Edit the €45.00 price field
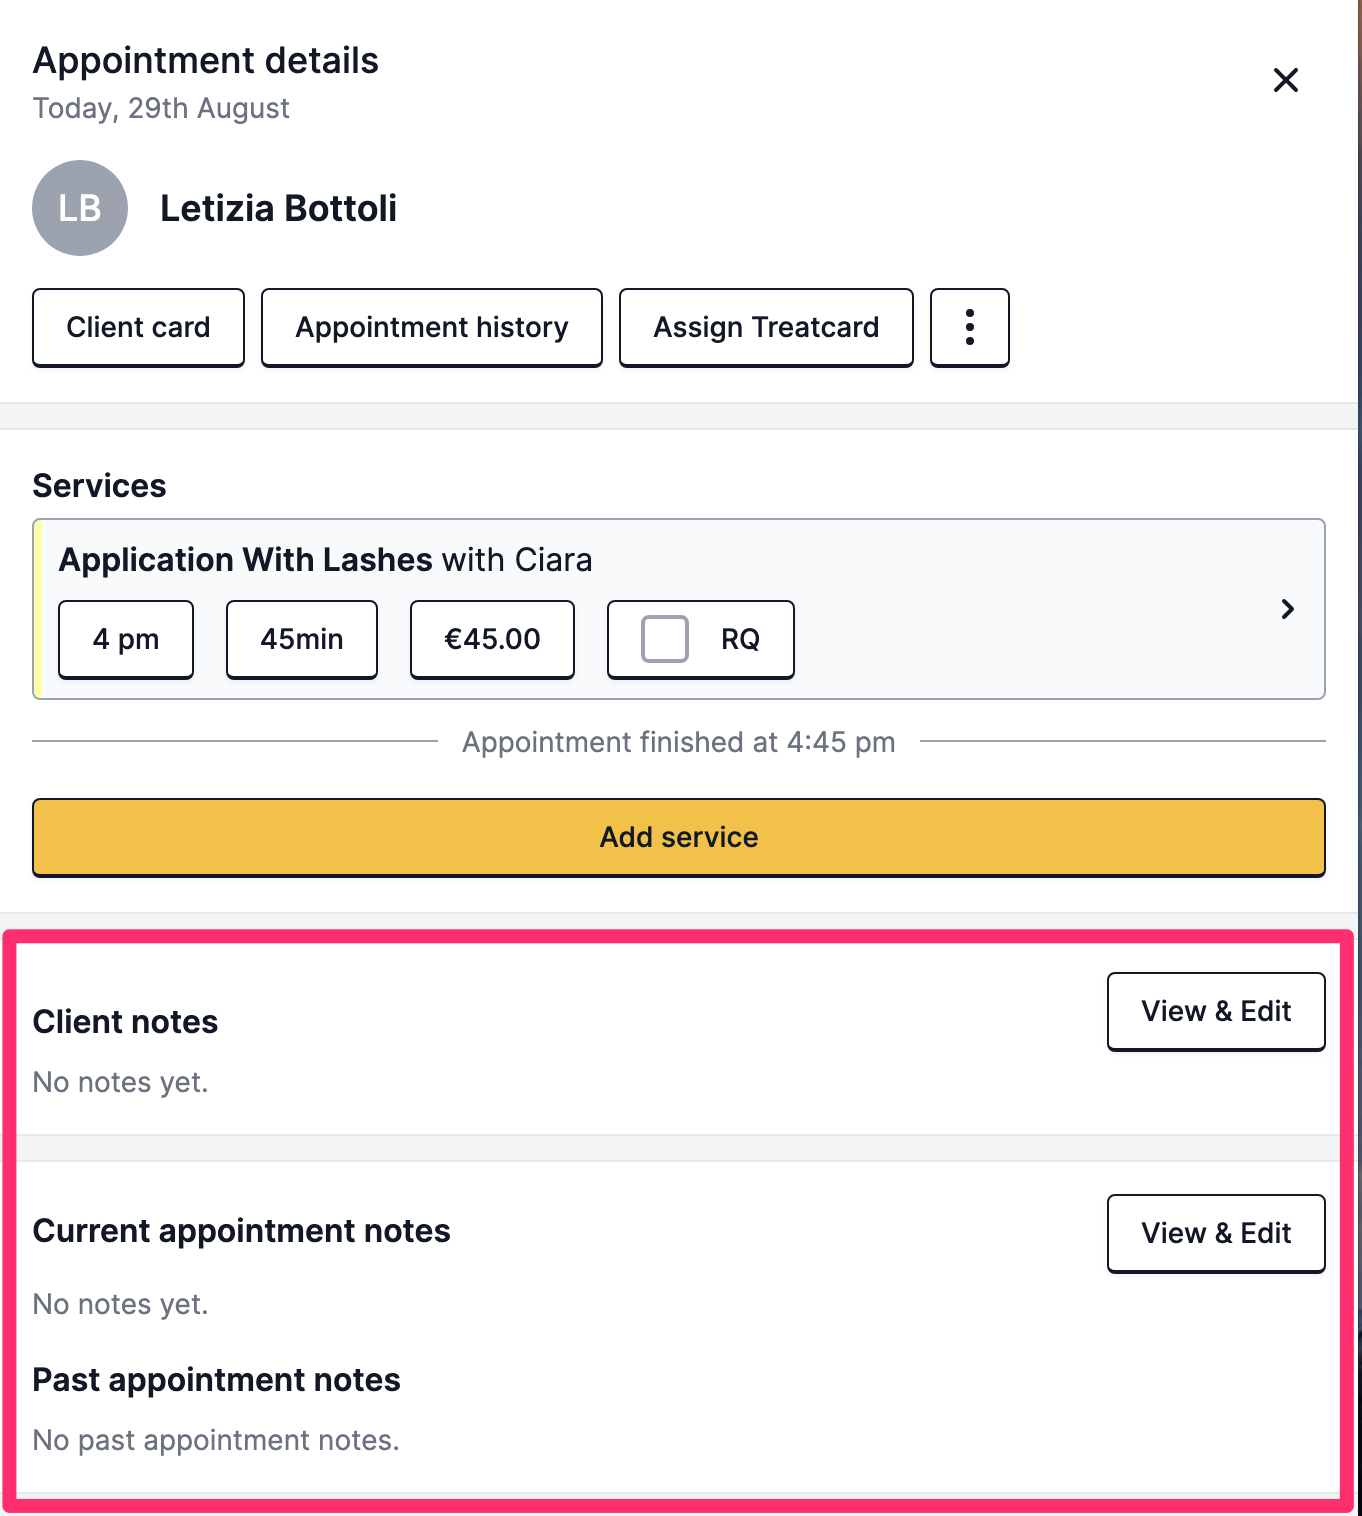1362x1516 pixels. tap(492, 639)
